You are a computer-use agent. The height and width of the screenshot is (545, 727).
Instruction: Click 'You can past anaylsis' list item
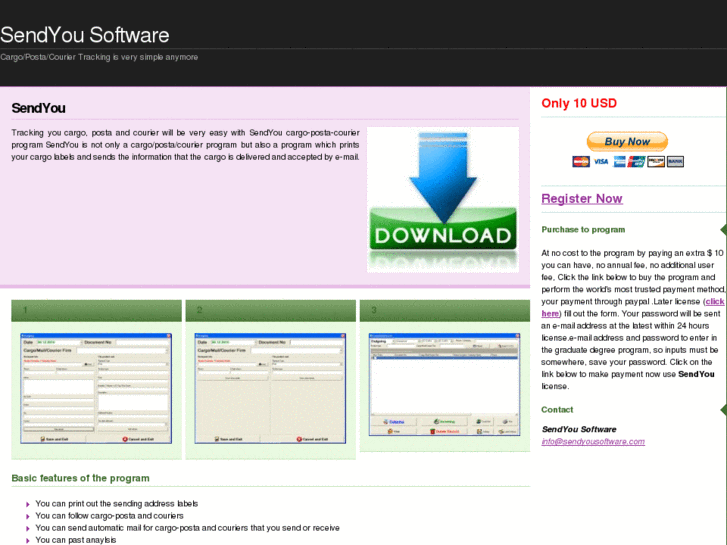click(76, 540)
